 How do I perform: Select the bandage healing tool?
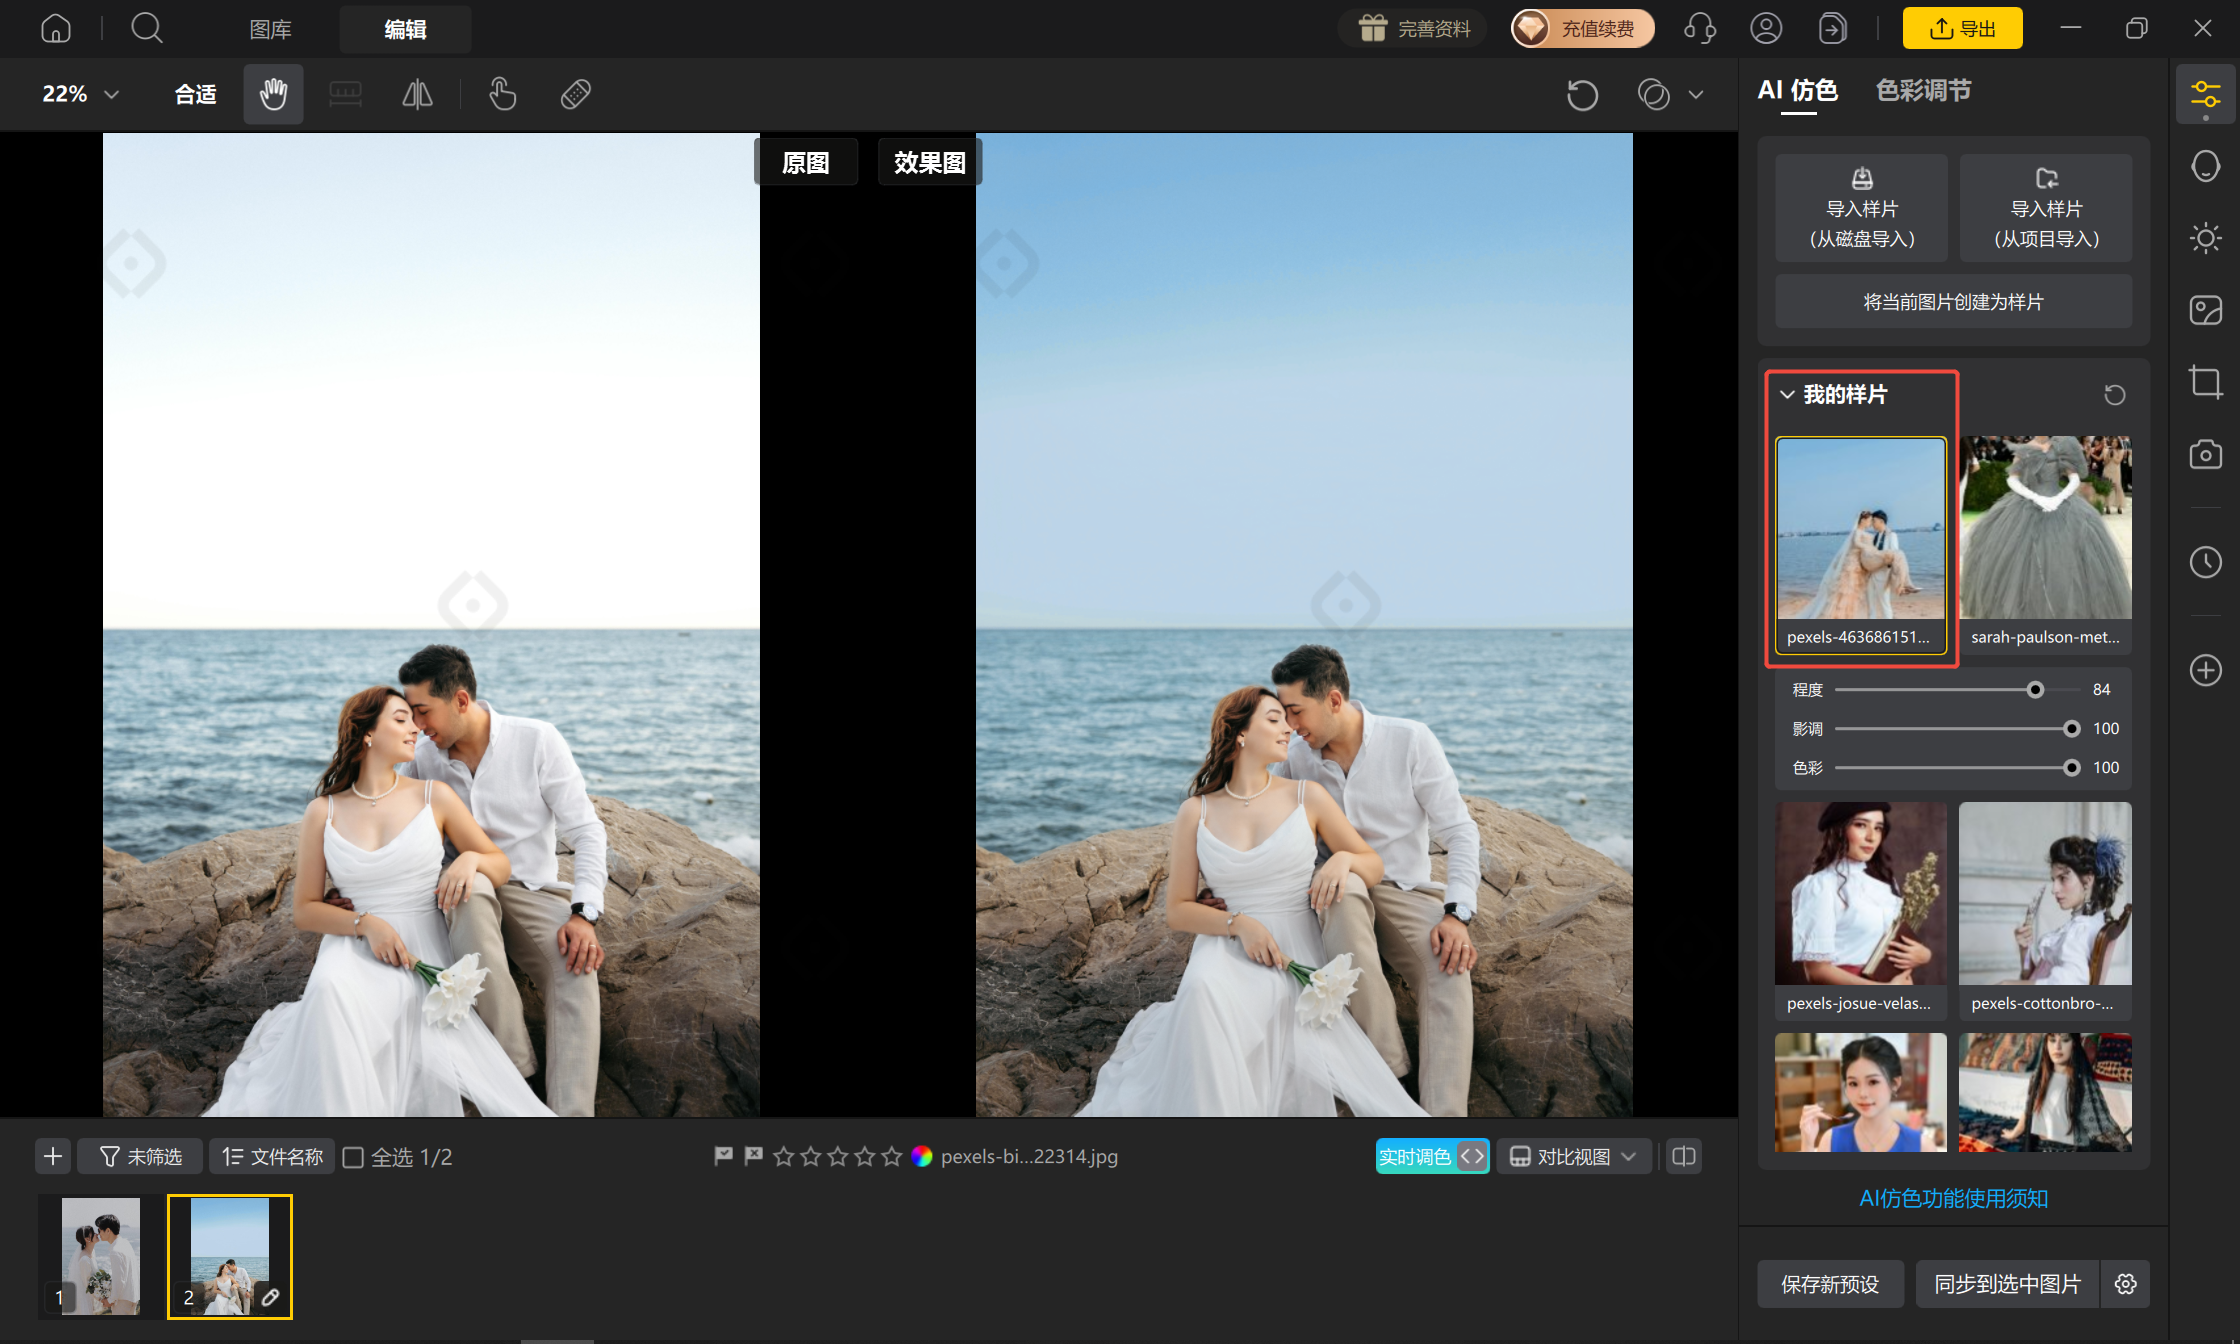coord(576,94)
